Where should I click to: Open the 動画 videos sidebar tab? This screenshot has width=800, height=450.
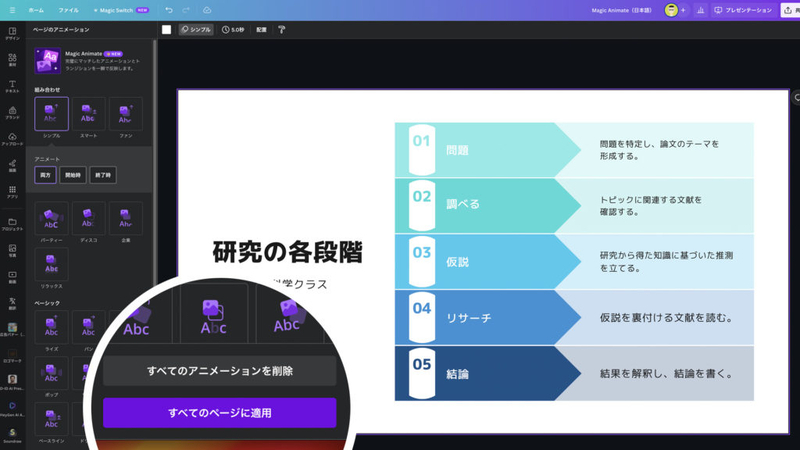coord(12,278)
